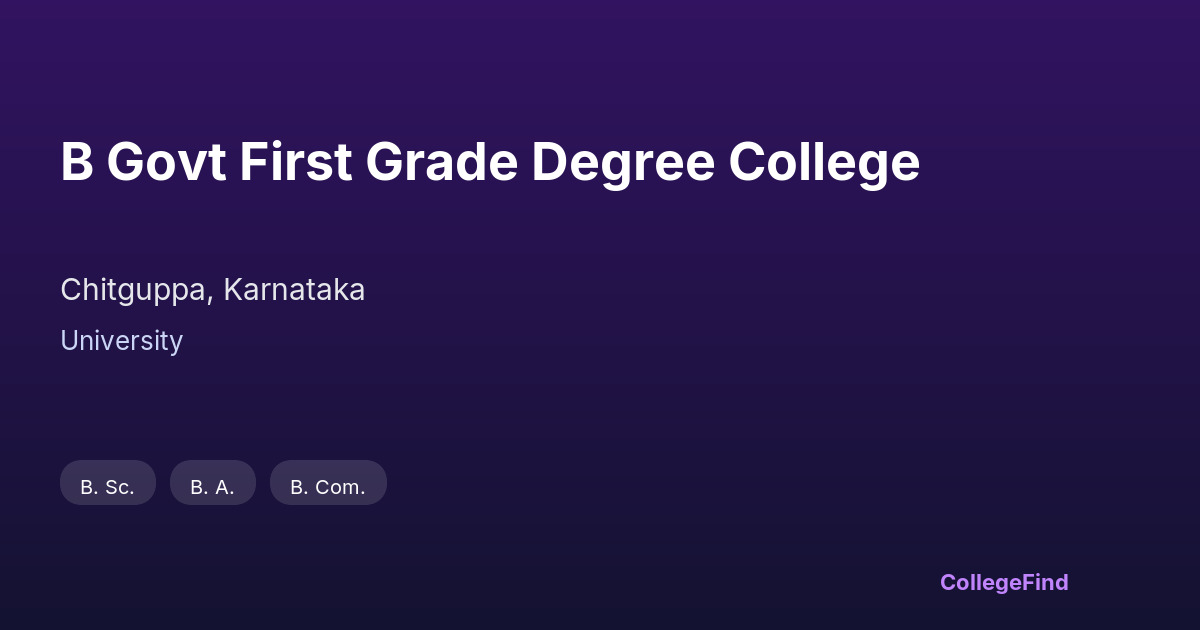Click the word "Karnataka"
1200x630 pixels.
[294, 289]
